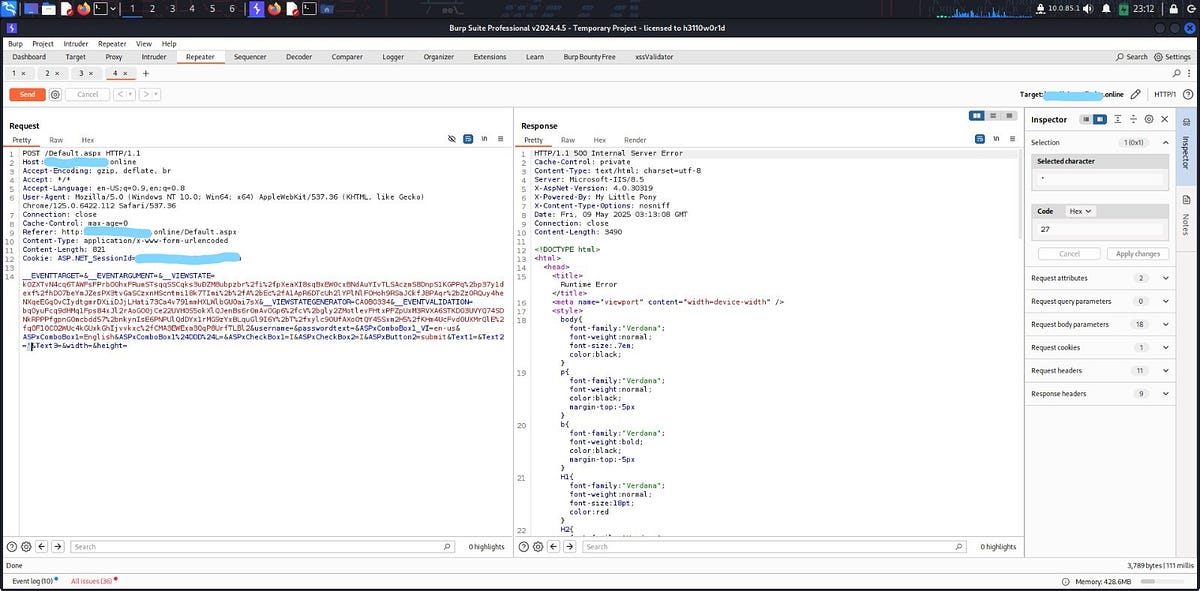
Task: Open Repeater help question mark icon
Action: (x=1186, y=94)
